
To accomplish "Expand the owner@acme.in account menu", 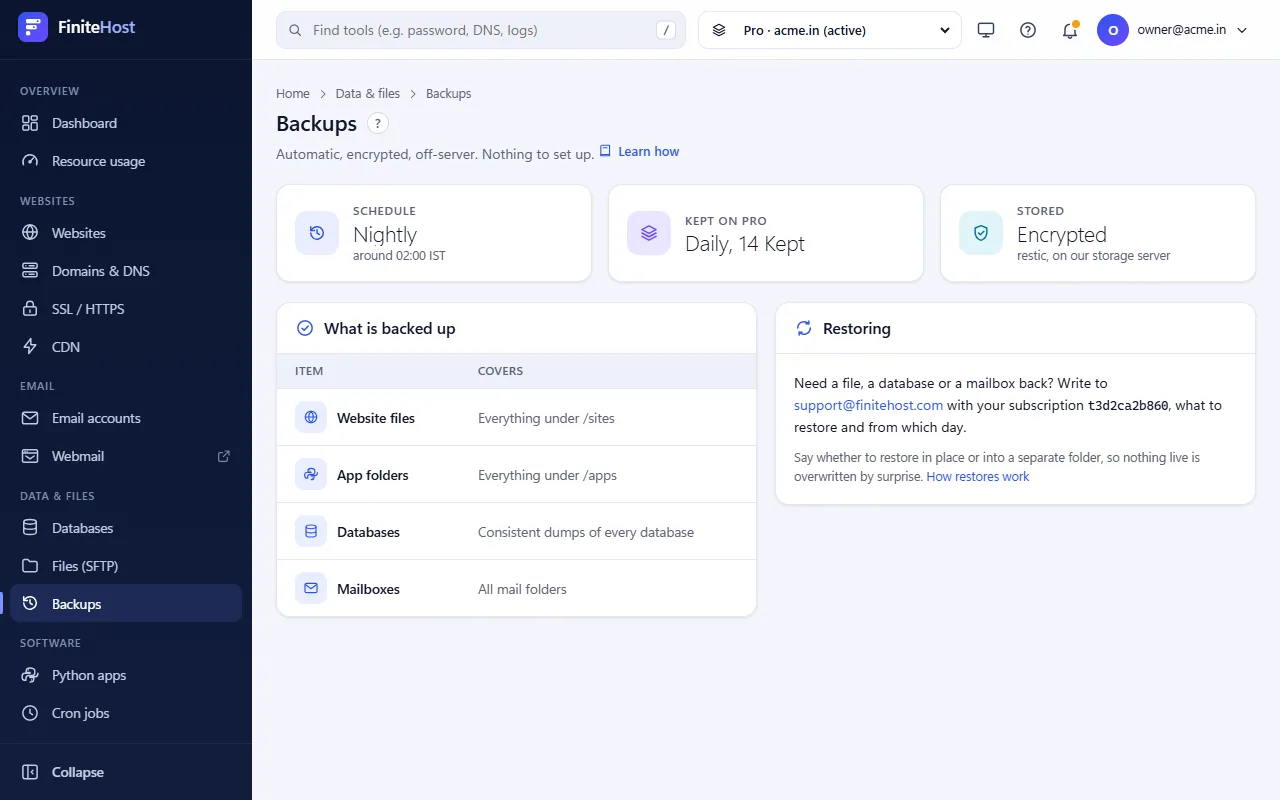I will (1173, 30).
